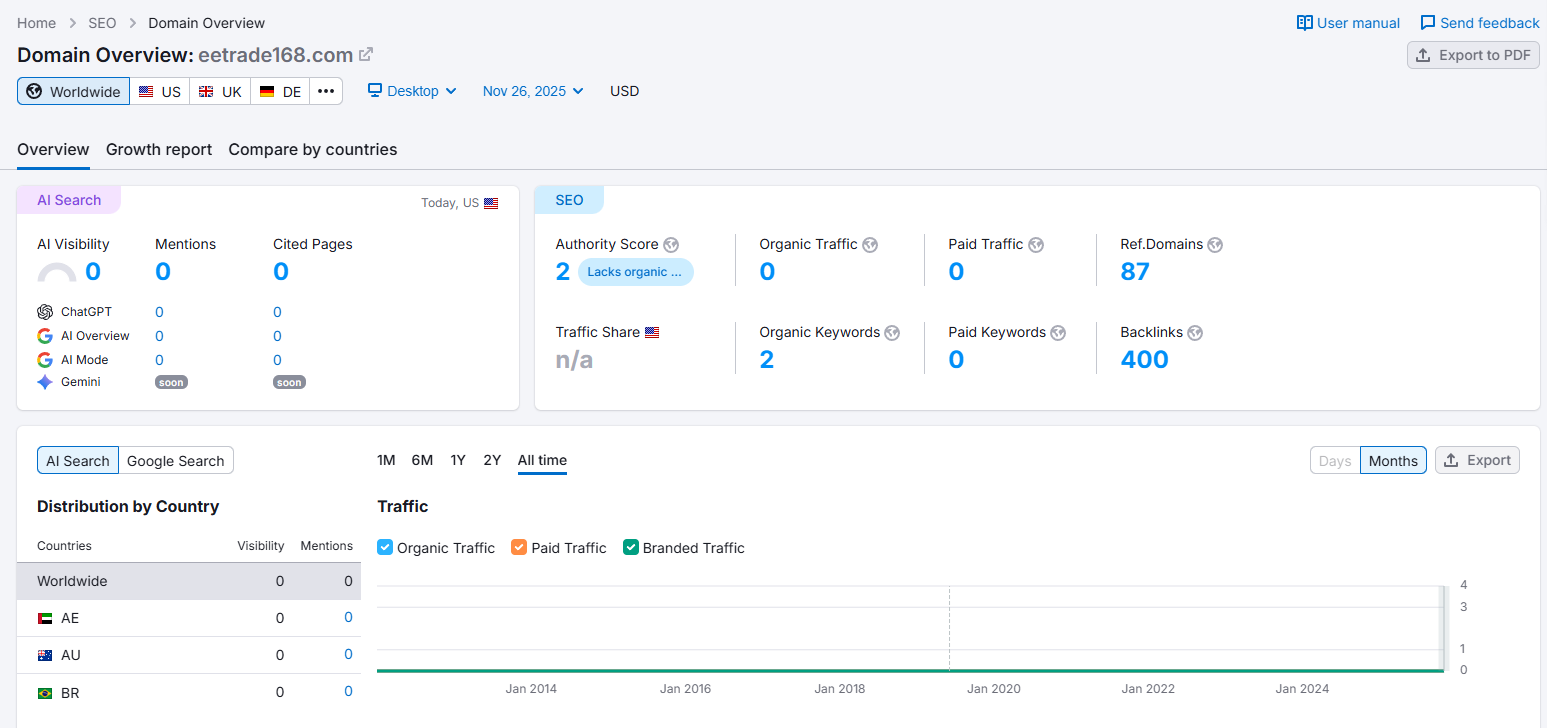
Task: Click the User manual book icon
Action: click(1305, 23)
